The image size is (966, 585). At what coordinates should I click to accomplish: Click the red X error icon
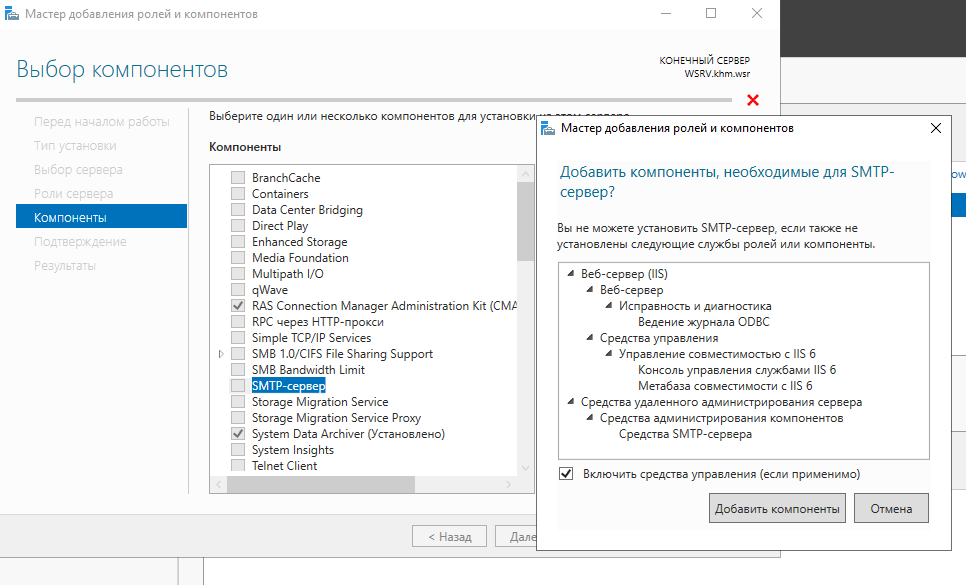point(753,100)
